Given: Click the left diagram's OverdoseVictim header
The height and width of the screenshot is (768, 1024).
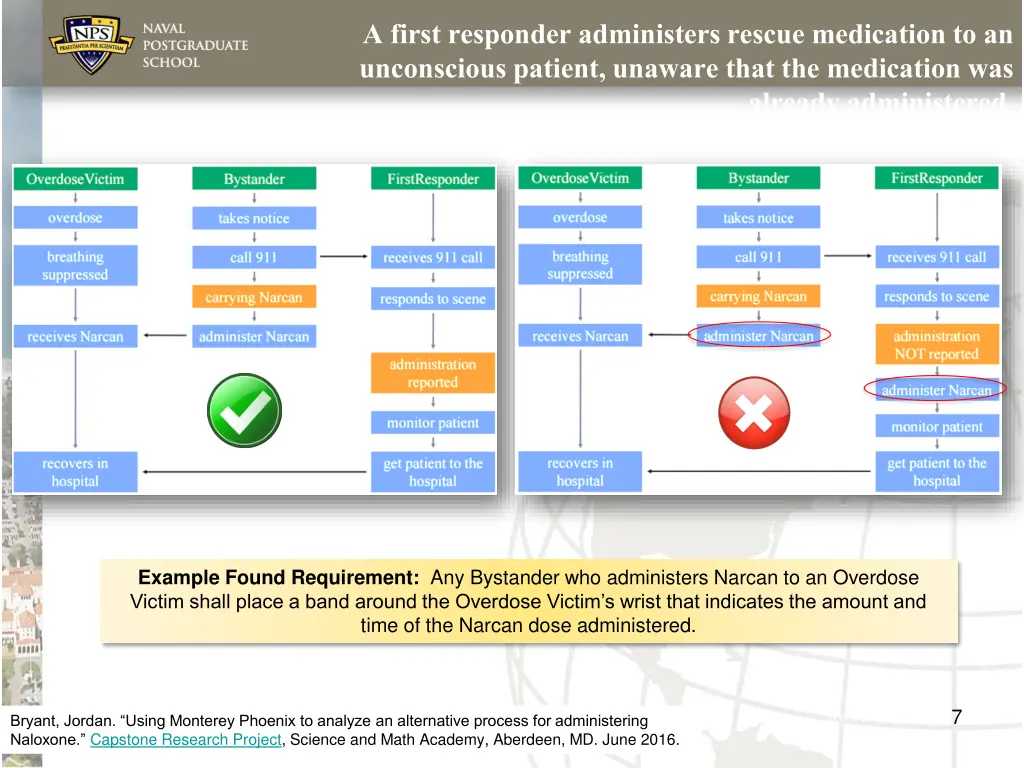Looking at the screenshot, I should click(75, 179).
